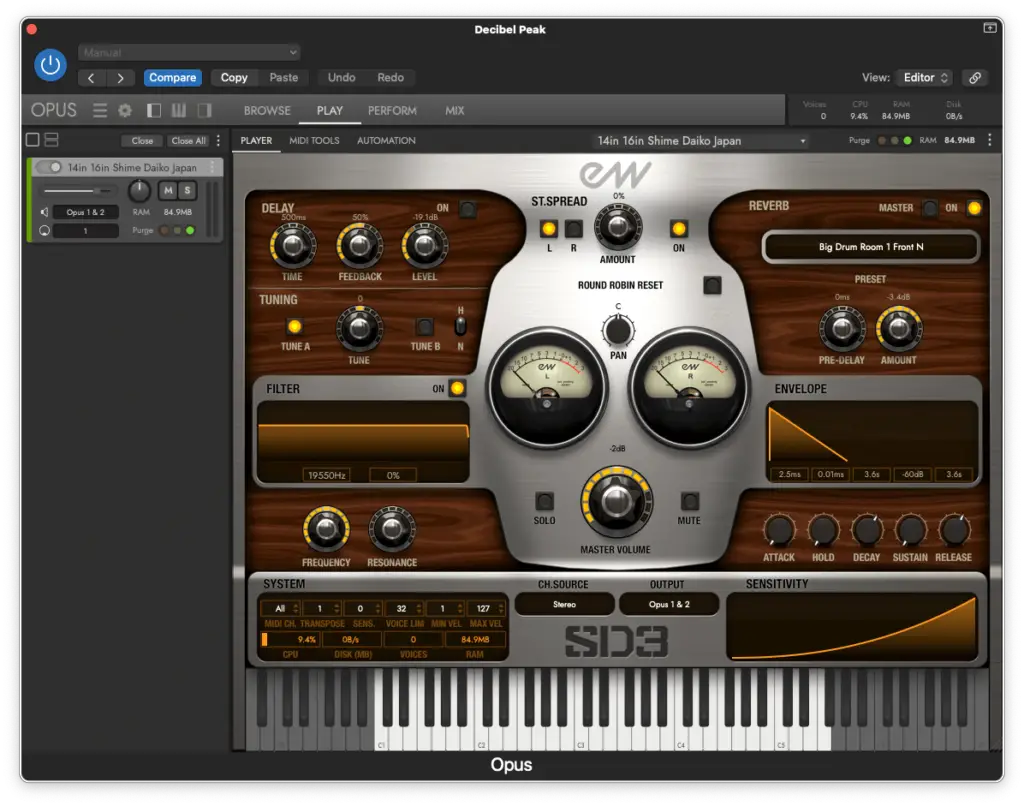Mute instrument with M button
The height and width of the screenshot is (806, 1024).
168,190
